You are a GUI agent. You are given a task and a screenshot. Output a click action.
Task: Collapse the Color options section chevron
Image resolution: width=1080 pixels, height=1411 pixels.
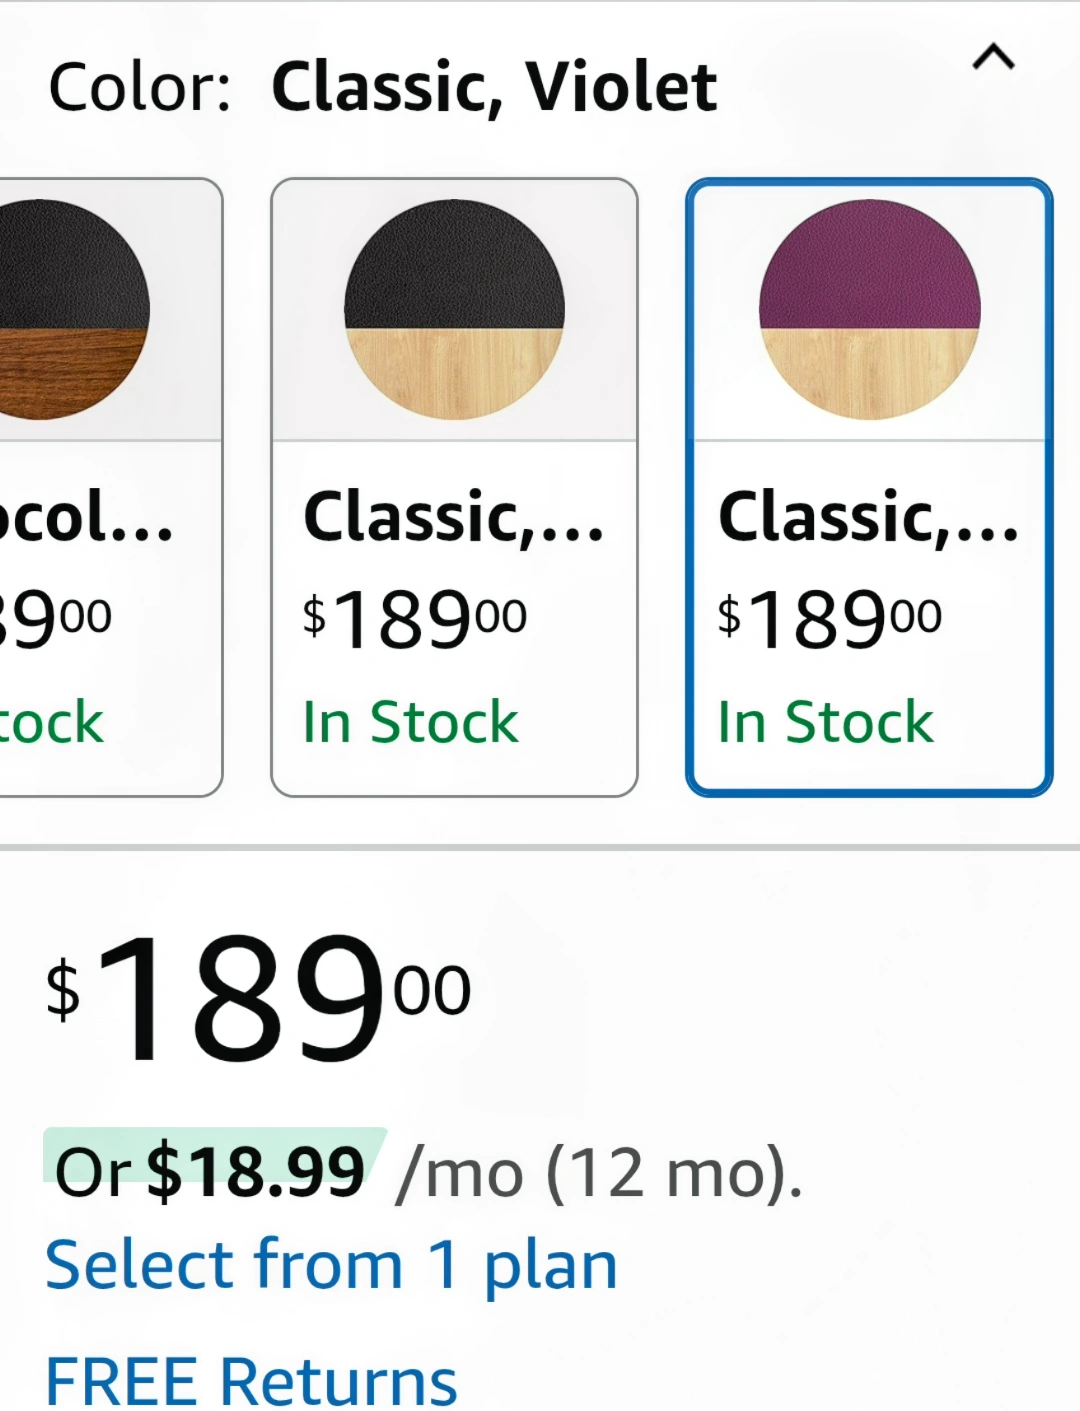coord(993,58)
